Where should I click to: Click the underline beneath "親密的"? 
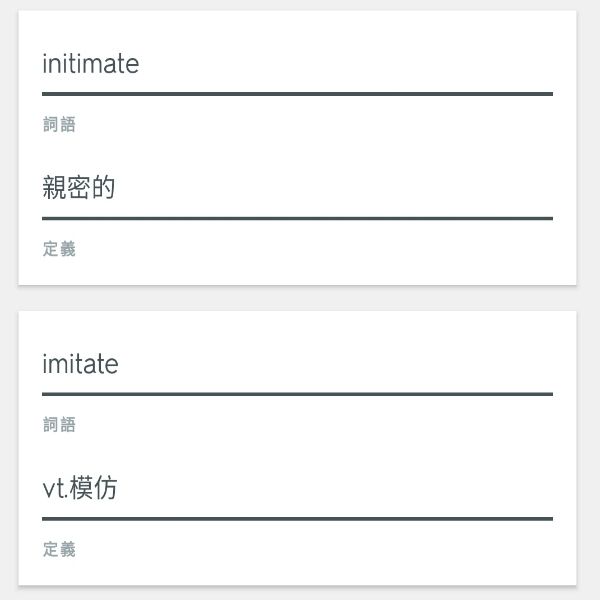point(297,218)
